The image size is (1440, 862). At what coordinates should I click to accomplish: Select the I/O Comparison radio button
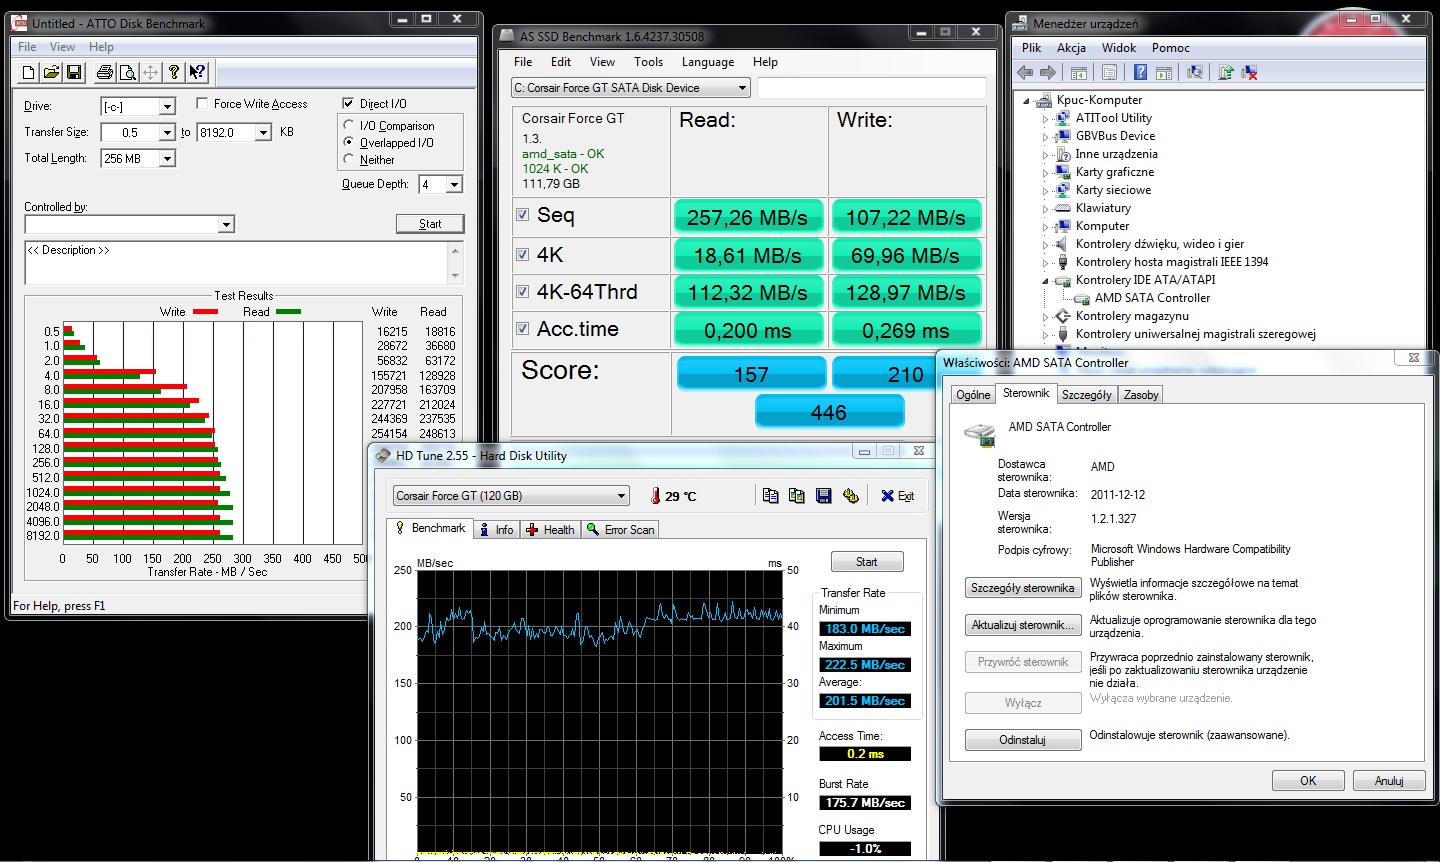click(349, 125)
